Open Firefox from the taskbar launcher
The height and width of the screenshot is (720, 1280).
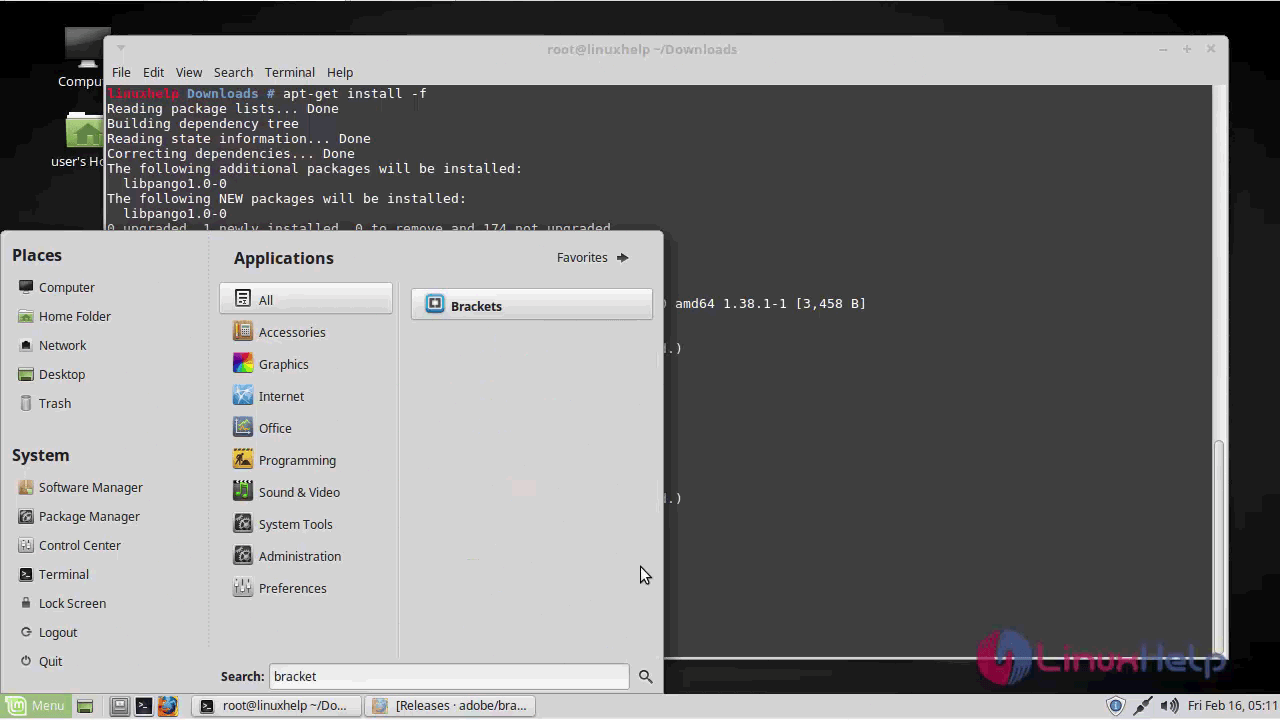pyautogui.click(x=168, y=705)
